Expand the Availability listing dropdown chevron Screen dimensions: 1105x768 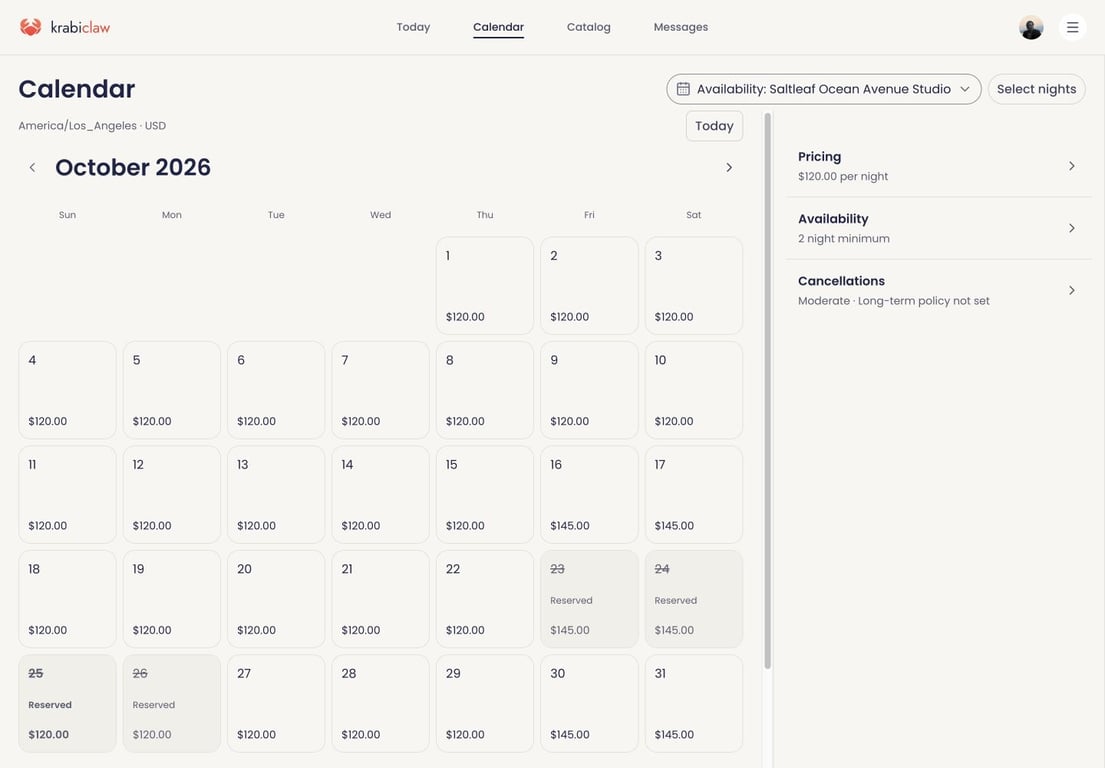(965, 89)
